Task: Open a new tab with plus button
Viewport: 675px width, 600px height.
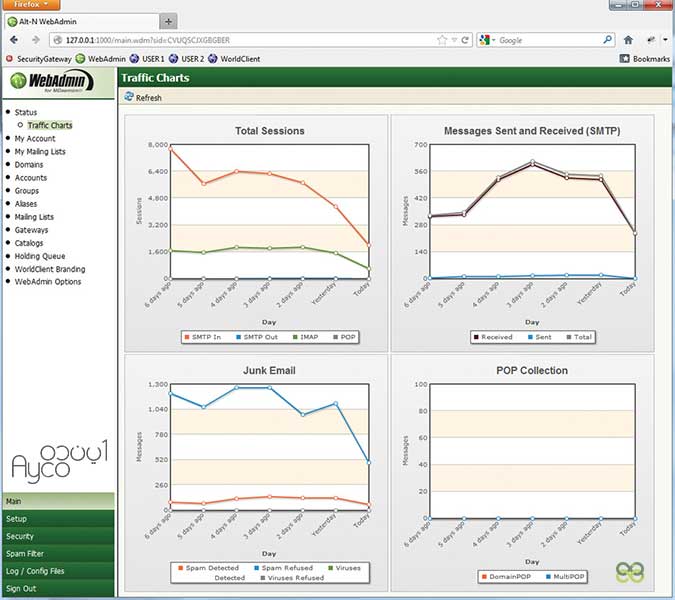Action: coord(168,21)
